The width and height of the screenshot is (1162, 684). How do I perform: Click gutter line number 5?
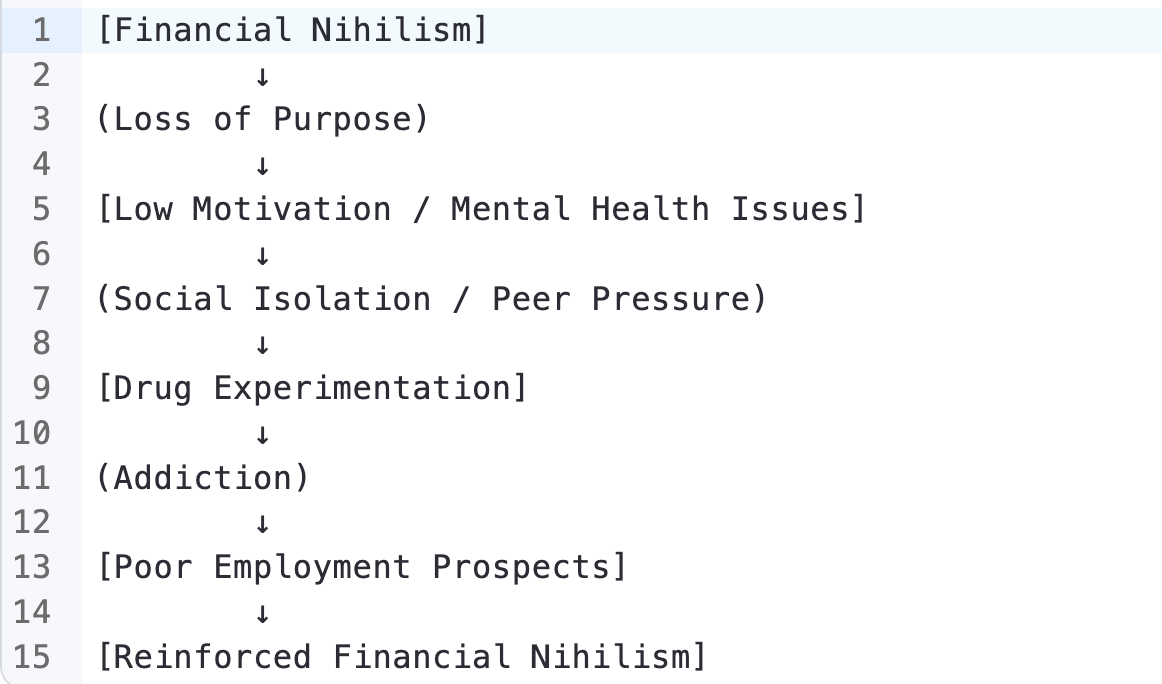[x=41, y=209]
